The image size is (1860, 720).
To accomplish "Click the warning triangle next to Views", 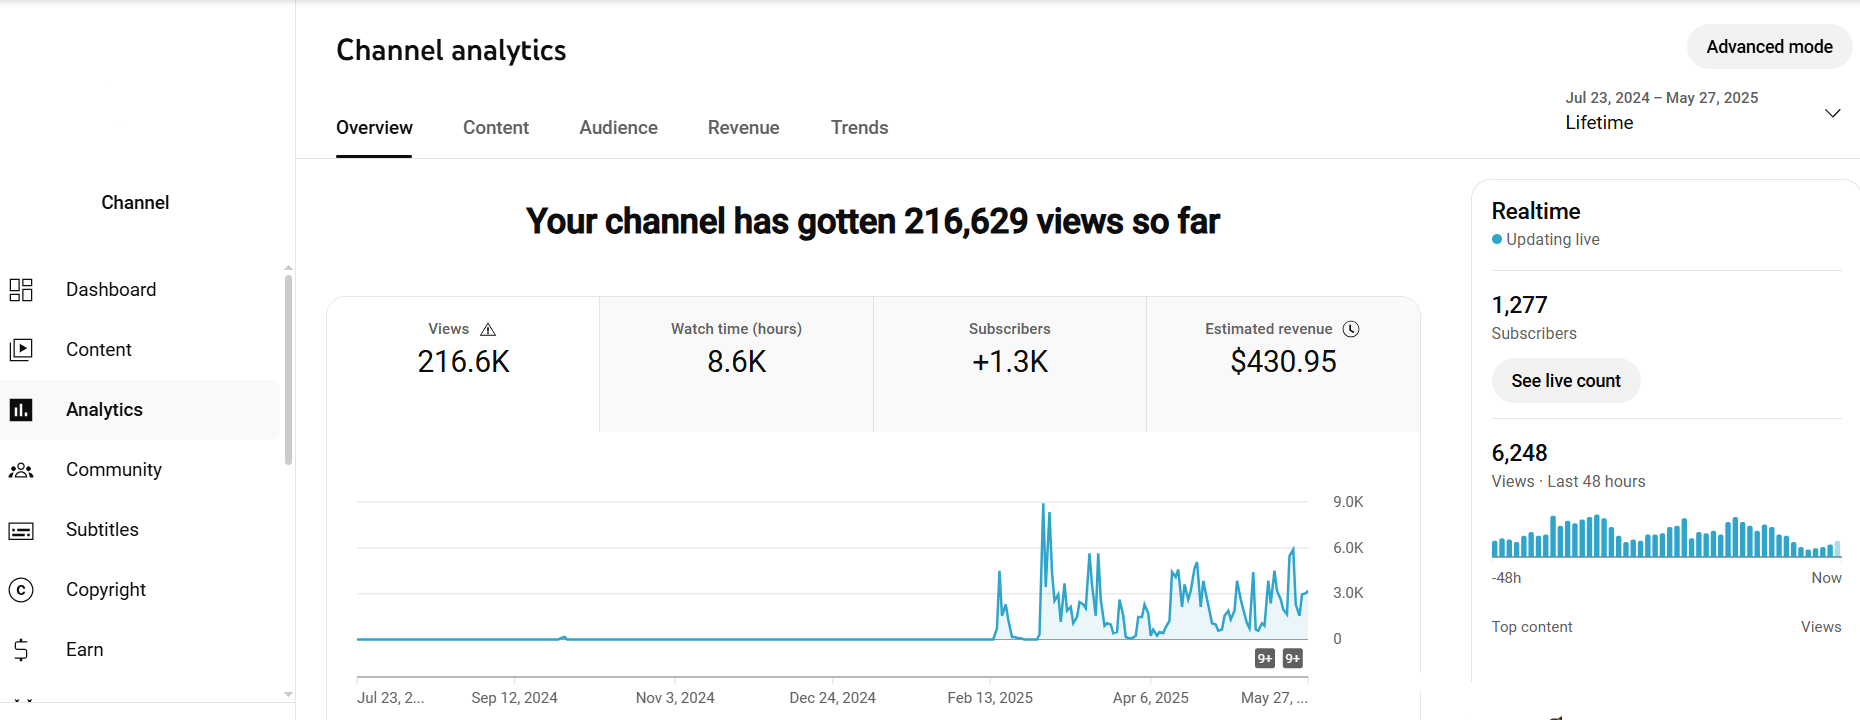I will click(x=488, y=329).
